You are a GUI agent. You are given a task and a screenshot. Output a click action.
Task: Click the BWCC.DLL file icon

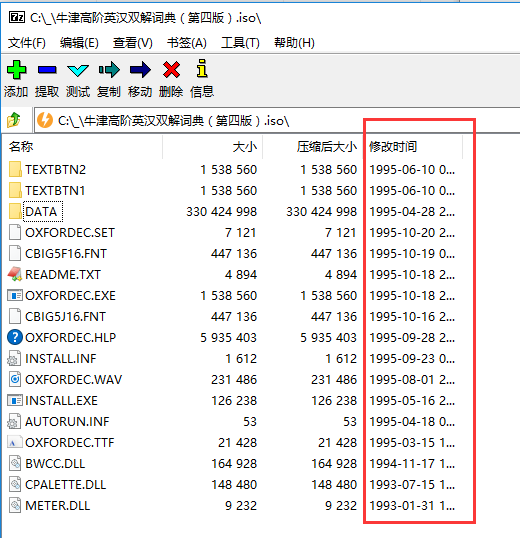pyautogui.click(x=15, y=464)
